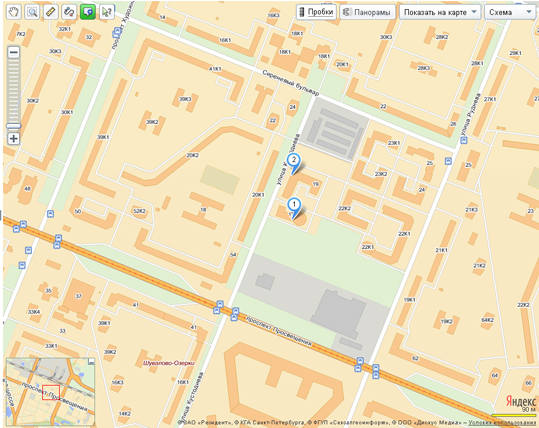Collapse the overview minimap with corner button

click(x=91, y=361)
